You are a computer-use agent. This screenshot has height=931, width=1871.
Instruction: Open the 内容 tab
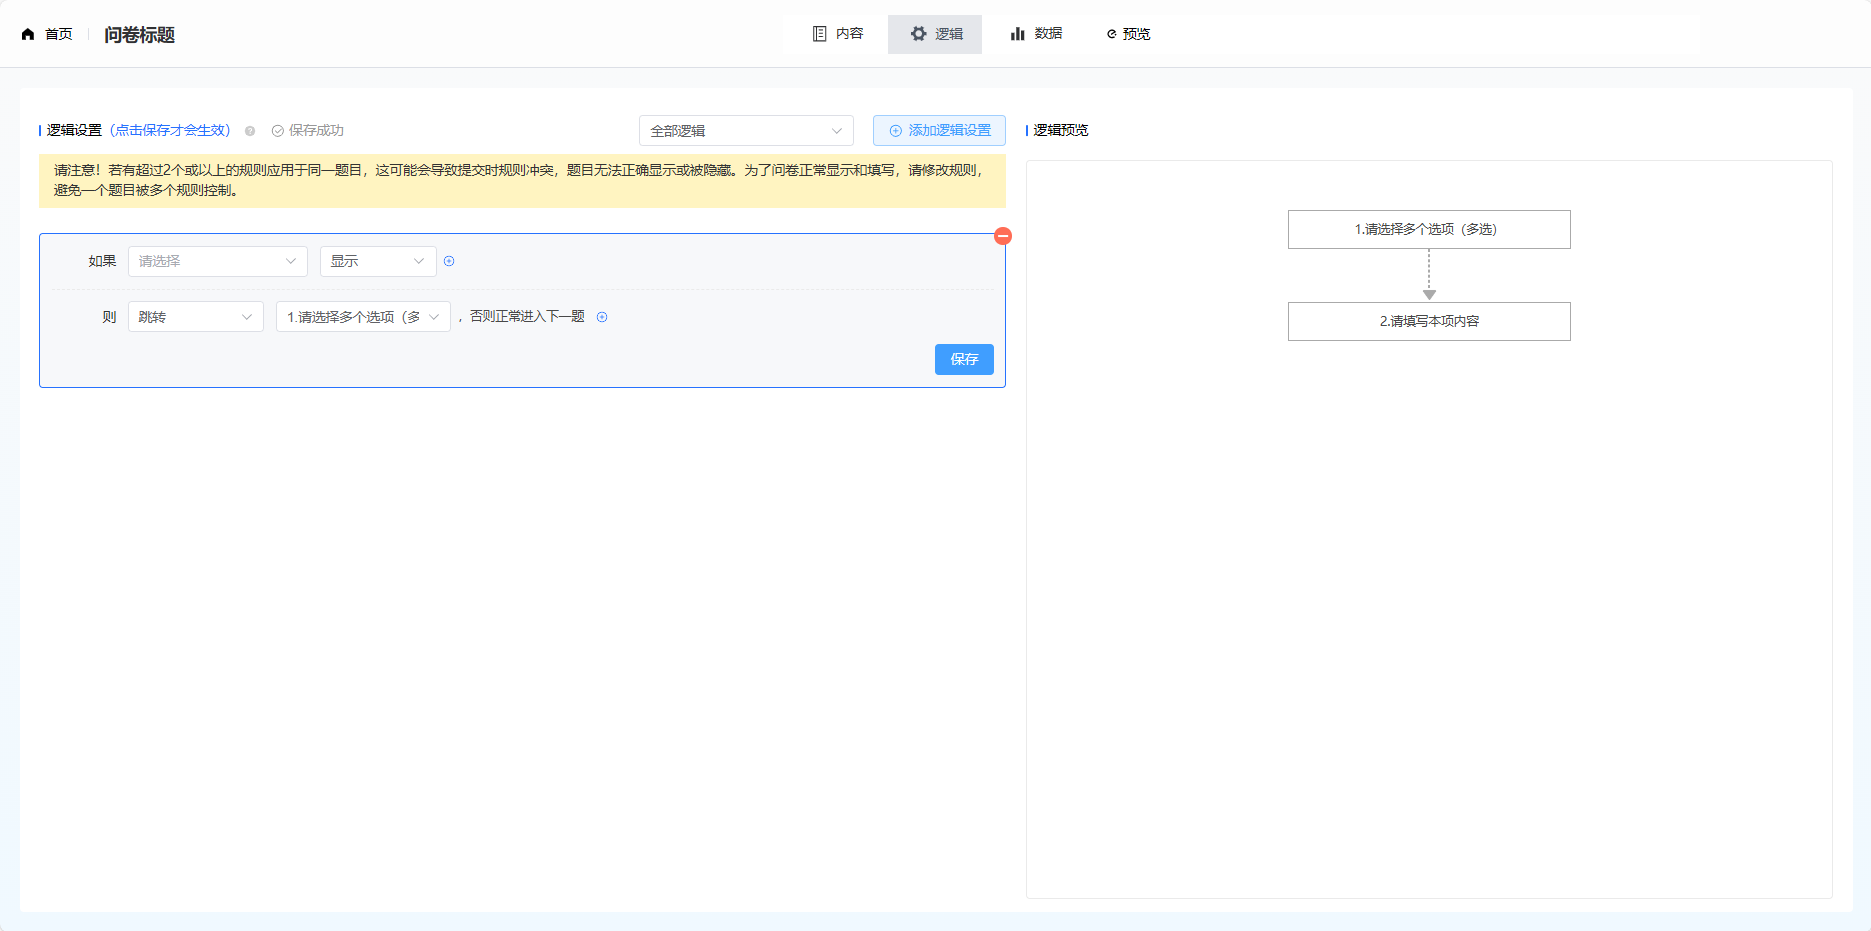coord(838,34)
